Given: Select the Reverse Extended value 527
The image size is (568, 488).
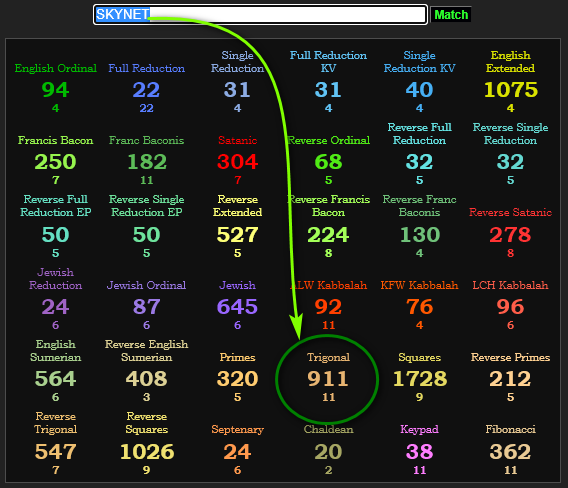Looking at the screenshot, I should click(237, 234).
